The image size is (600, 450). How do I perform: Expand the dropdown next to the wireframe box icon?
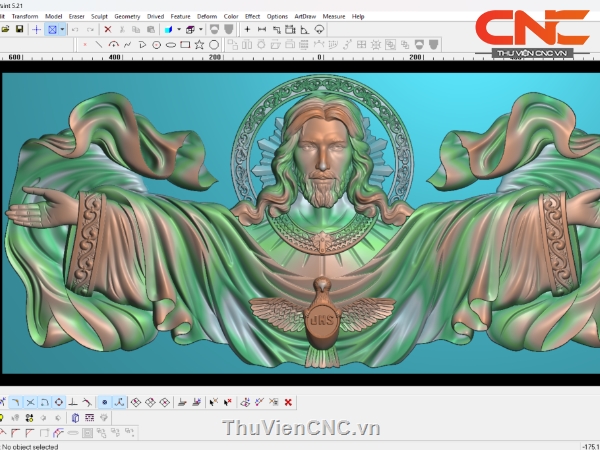click(x=204, y=30)
